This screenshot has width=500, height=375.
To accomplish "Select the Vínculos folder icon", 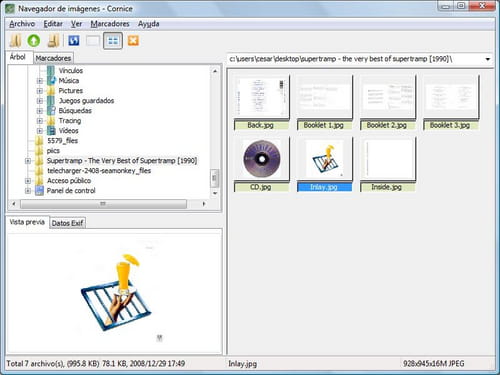I will tap(51, 70).
